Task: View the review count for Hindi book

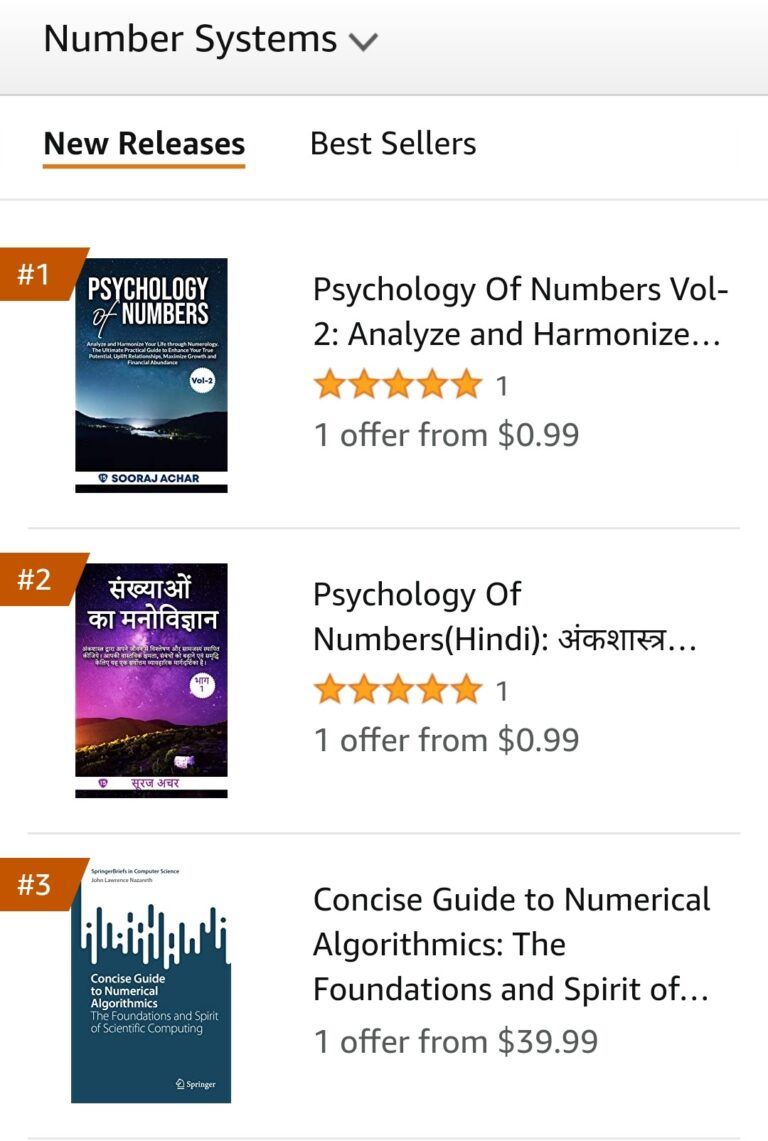Action: 502,691
